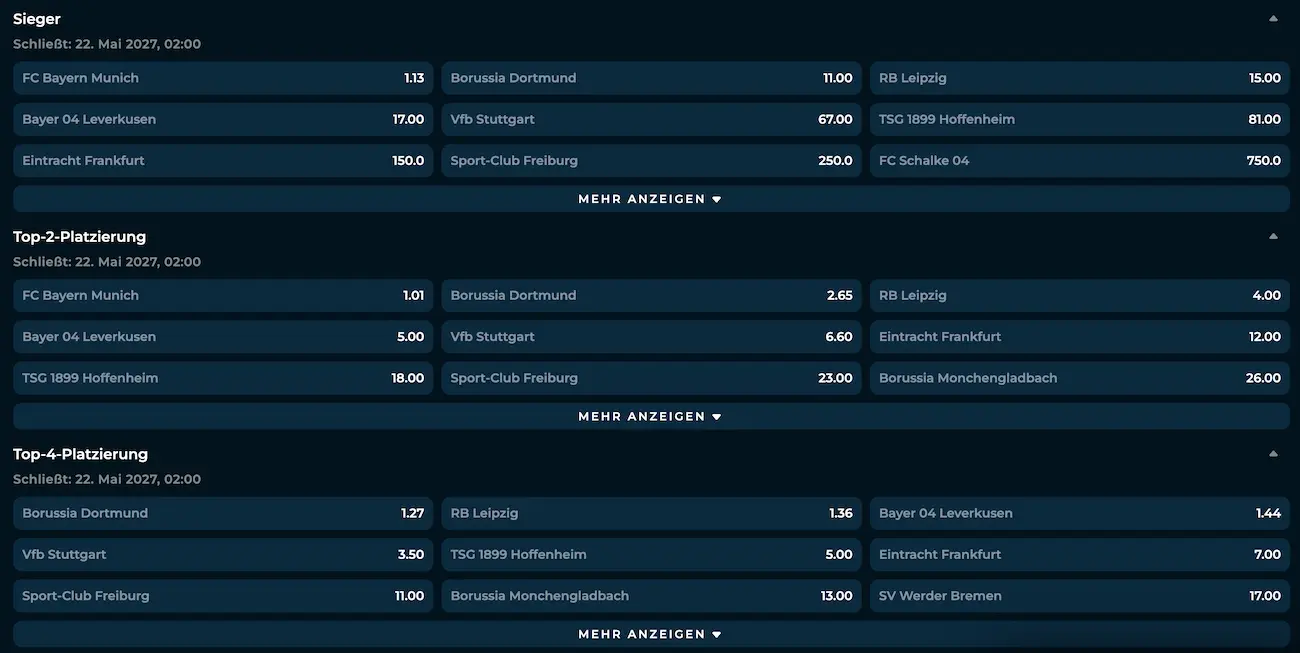
Task: Bet on RB Leipzig winner at 15.00
Action: [x=1080, y=78]
